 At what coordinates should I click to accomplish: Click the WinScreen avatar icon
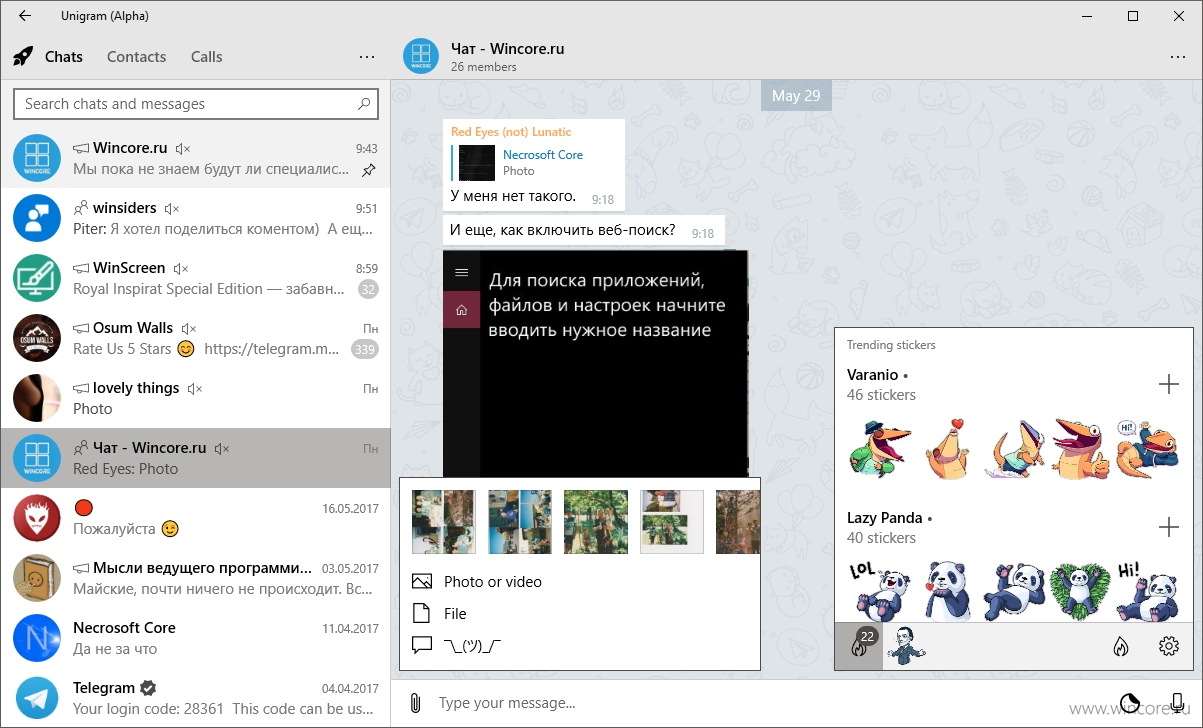click(x=37, y=278)
